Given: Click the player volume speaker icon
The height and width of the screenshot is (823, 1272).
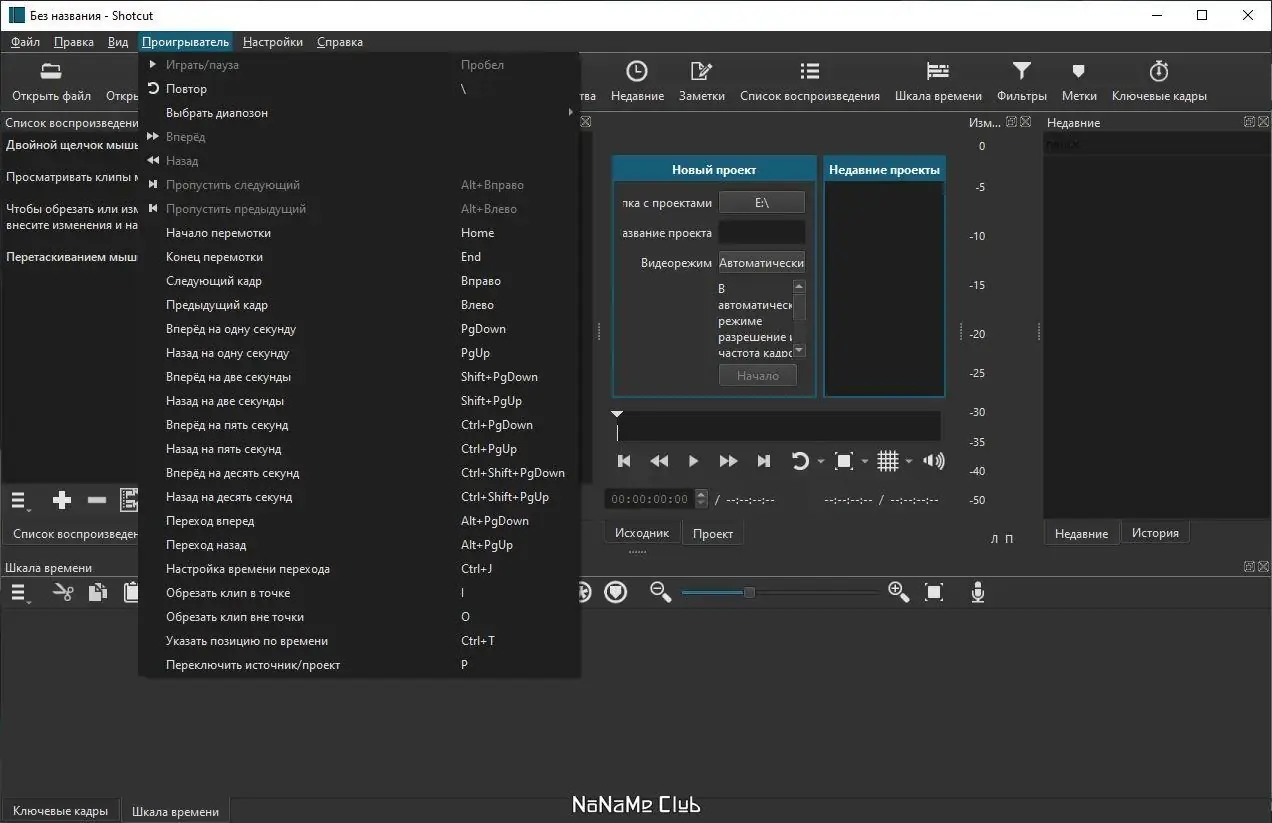Looking at the screenshot, I should click(934, 461).
